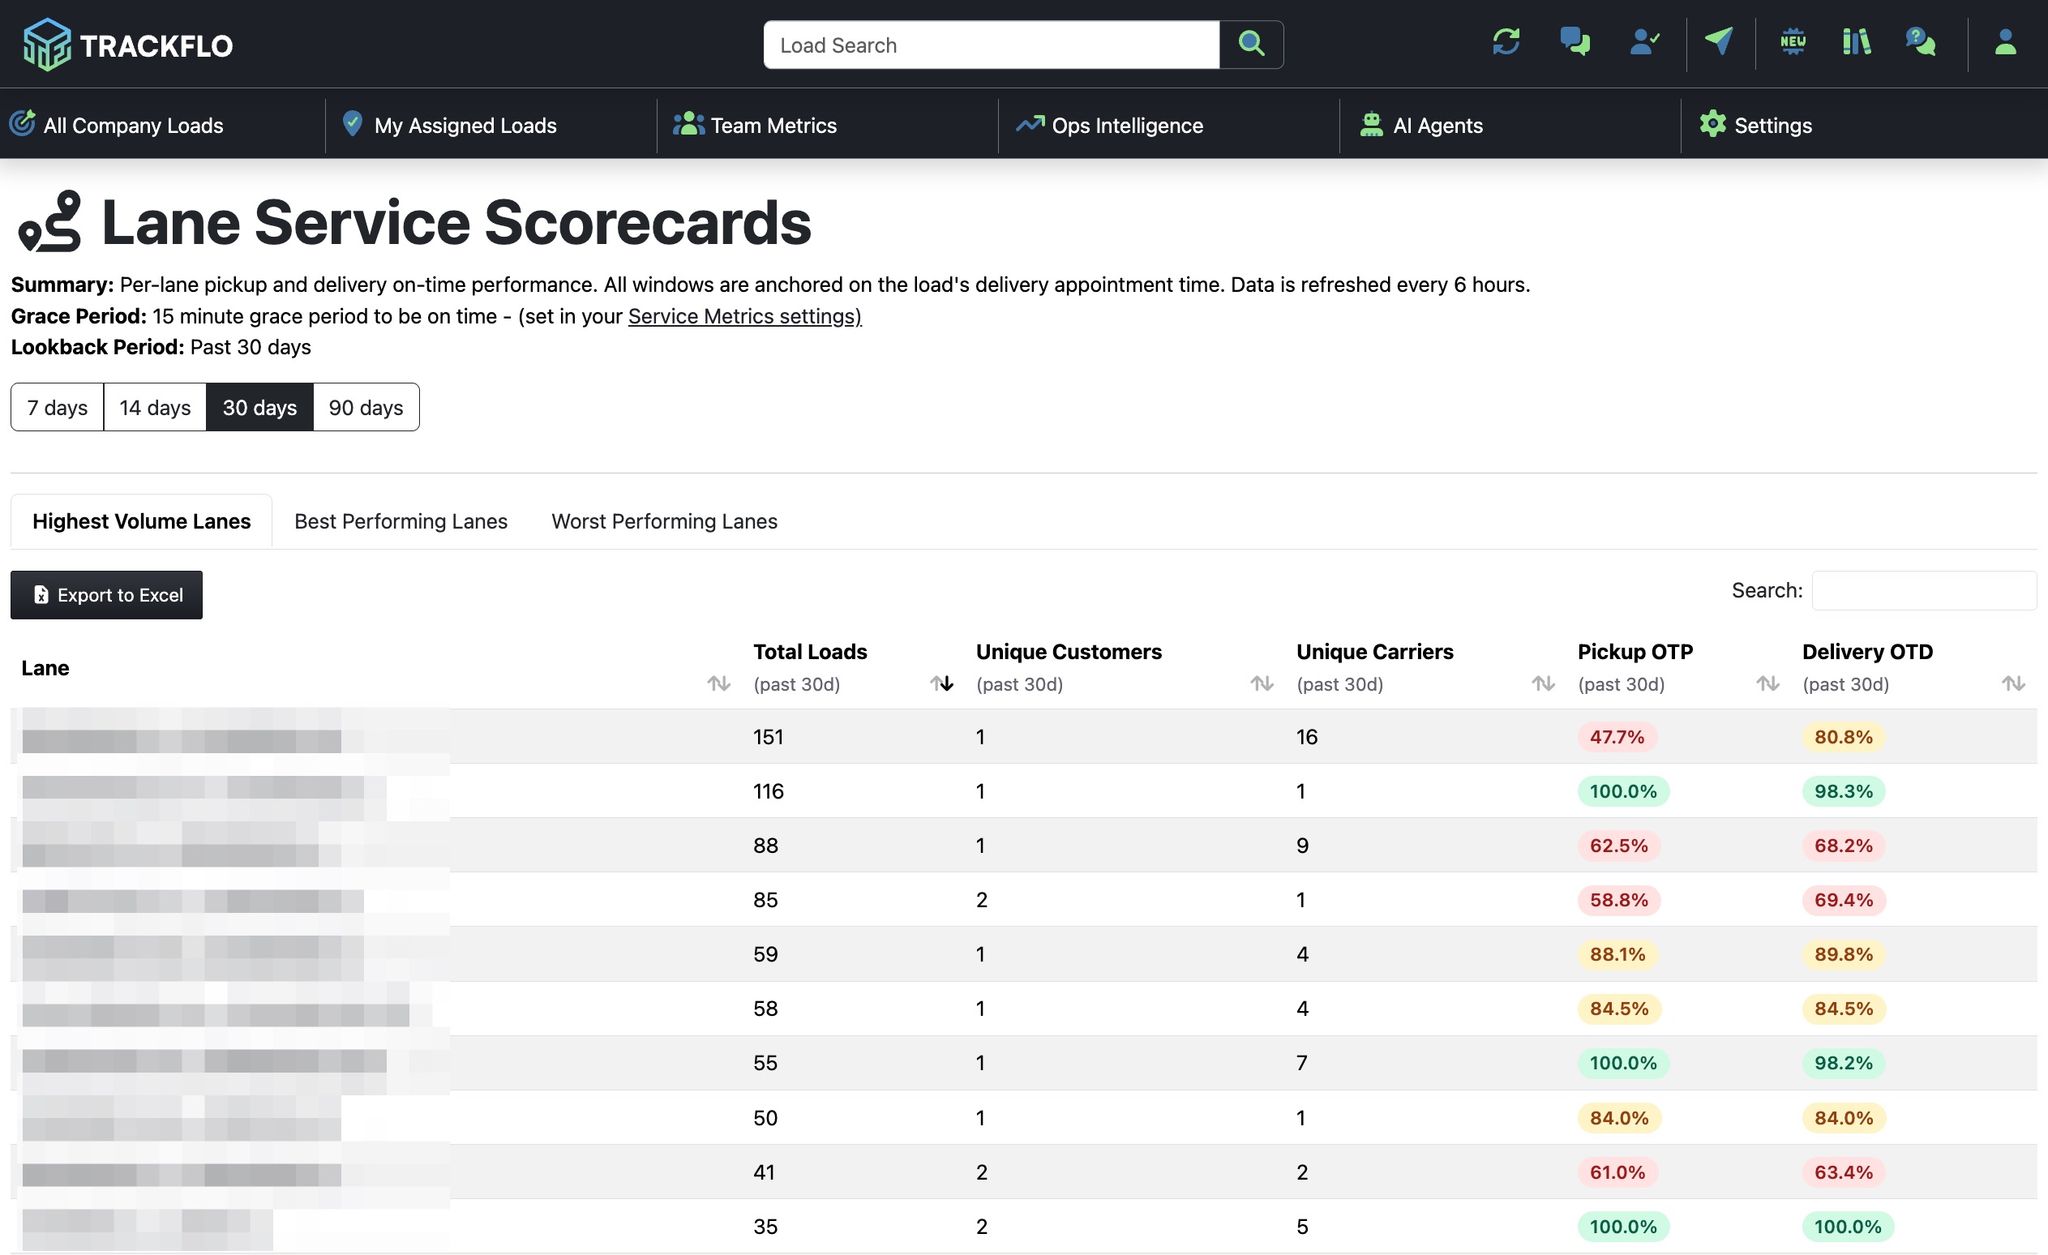The width and height of the screenshot is (2048, 1255).
Task: Switch to Worst Performing Lanes tab
Action: pyautogui.click(x=664, y=521)
